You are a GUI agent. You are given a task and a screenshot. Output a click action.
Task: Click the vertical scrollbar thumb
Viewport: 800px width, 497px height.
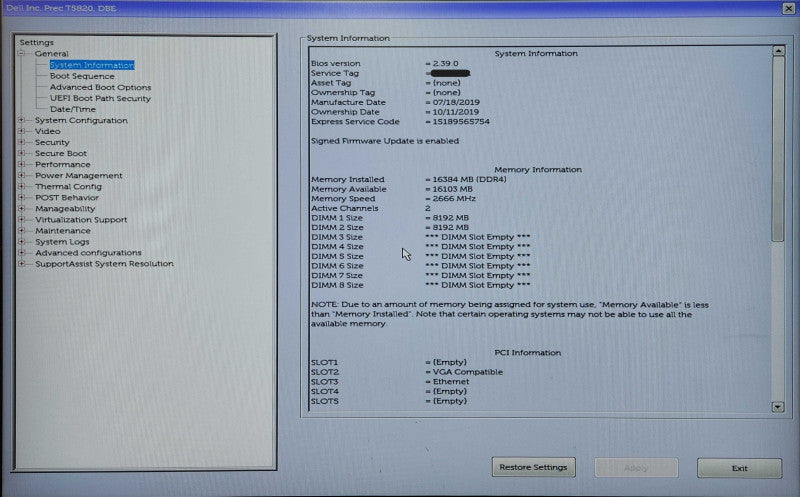778,148
